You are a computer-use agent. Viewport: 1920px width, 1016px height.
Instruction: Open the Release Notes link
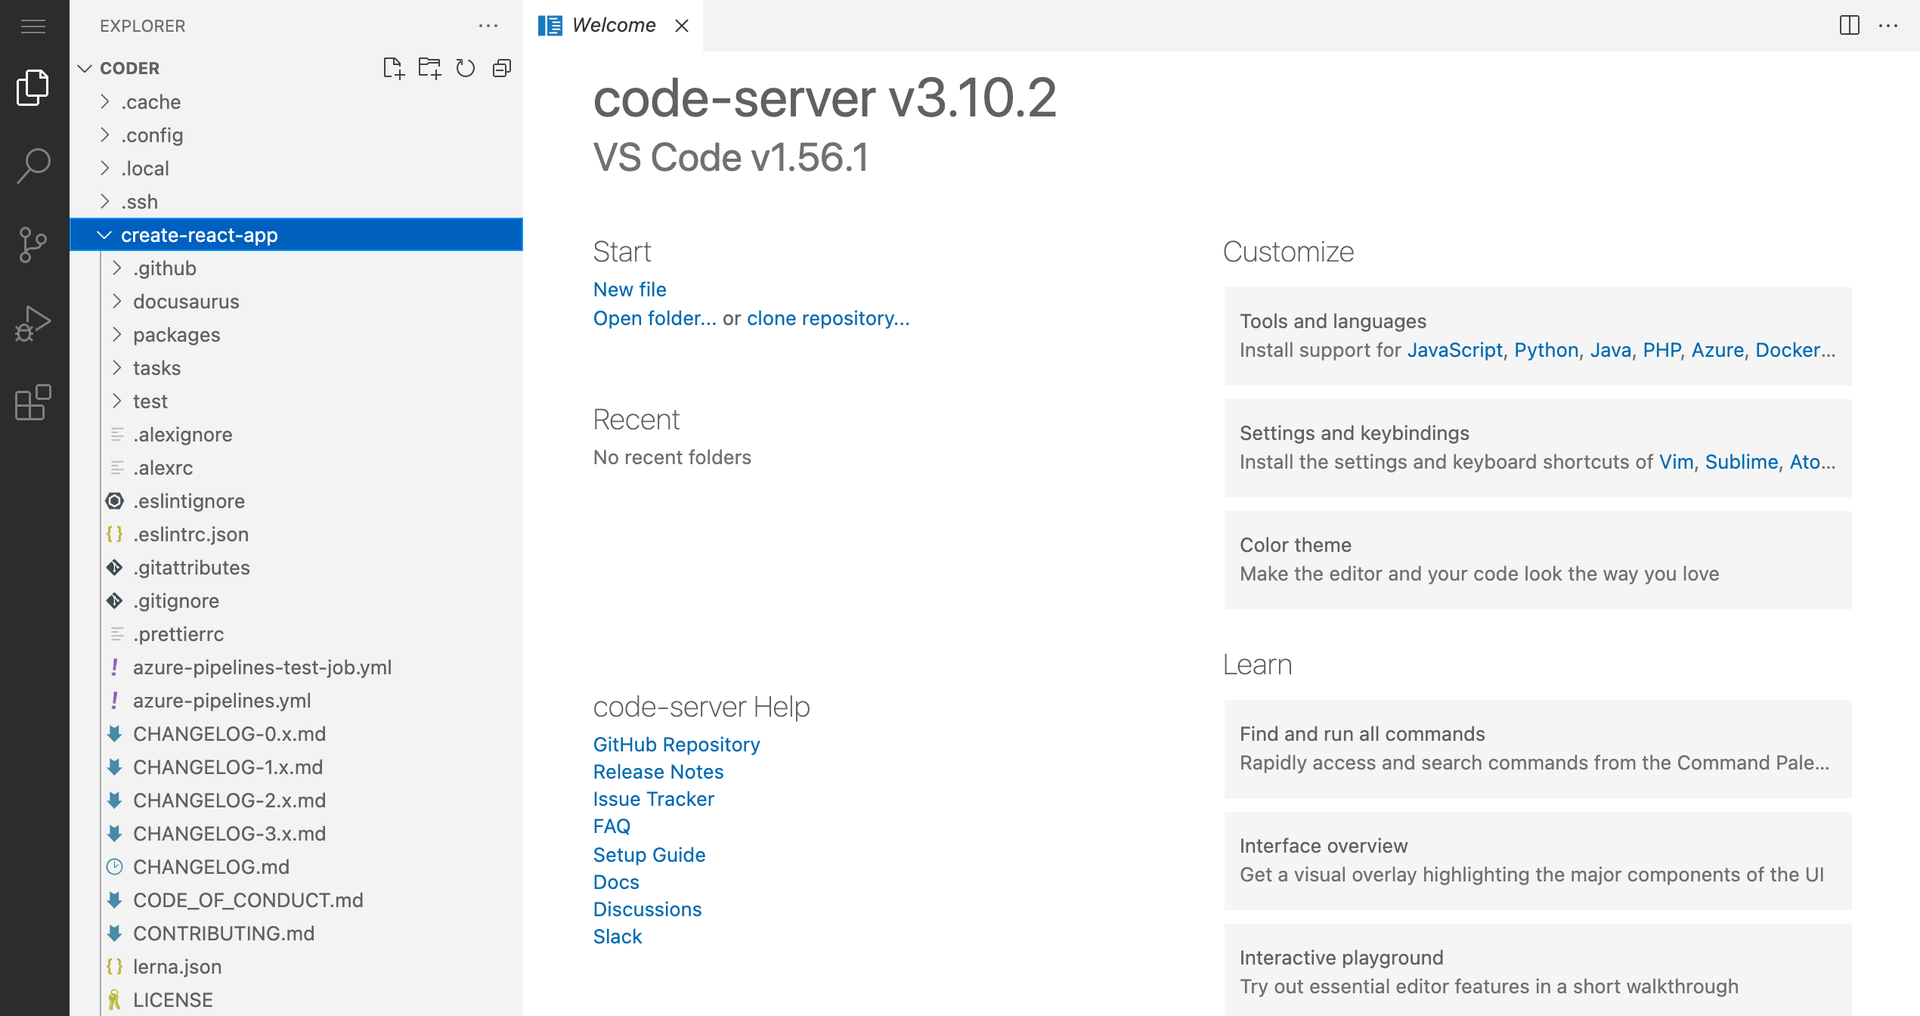658,772
